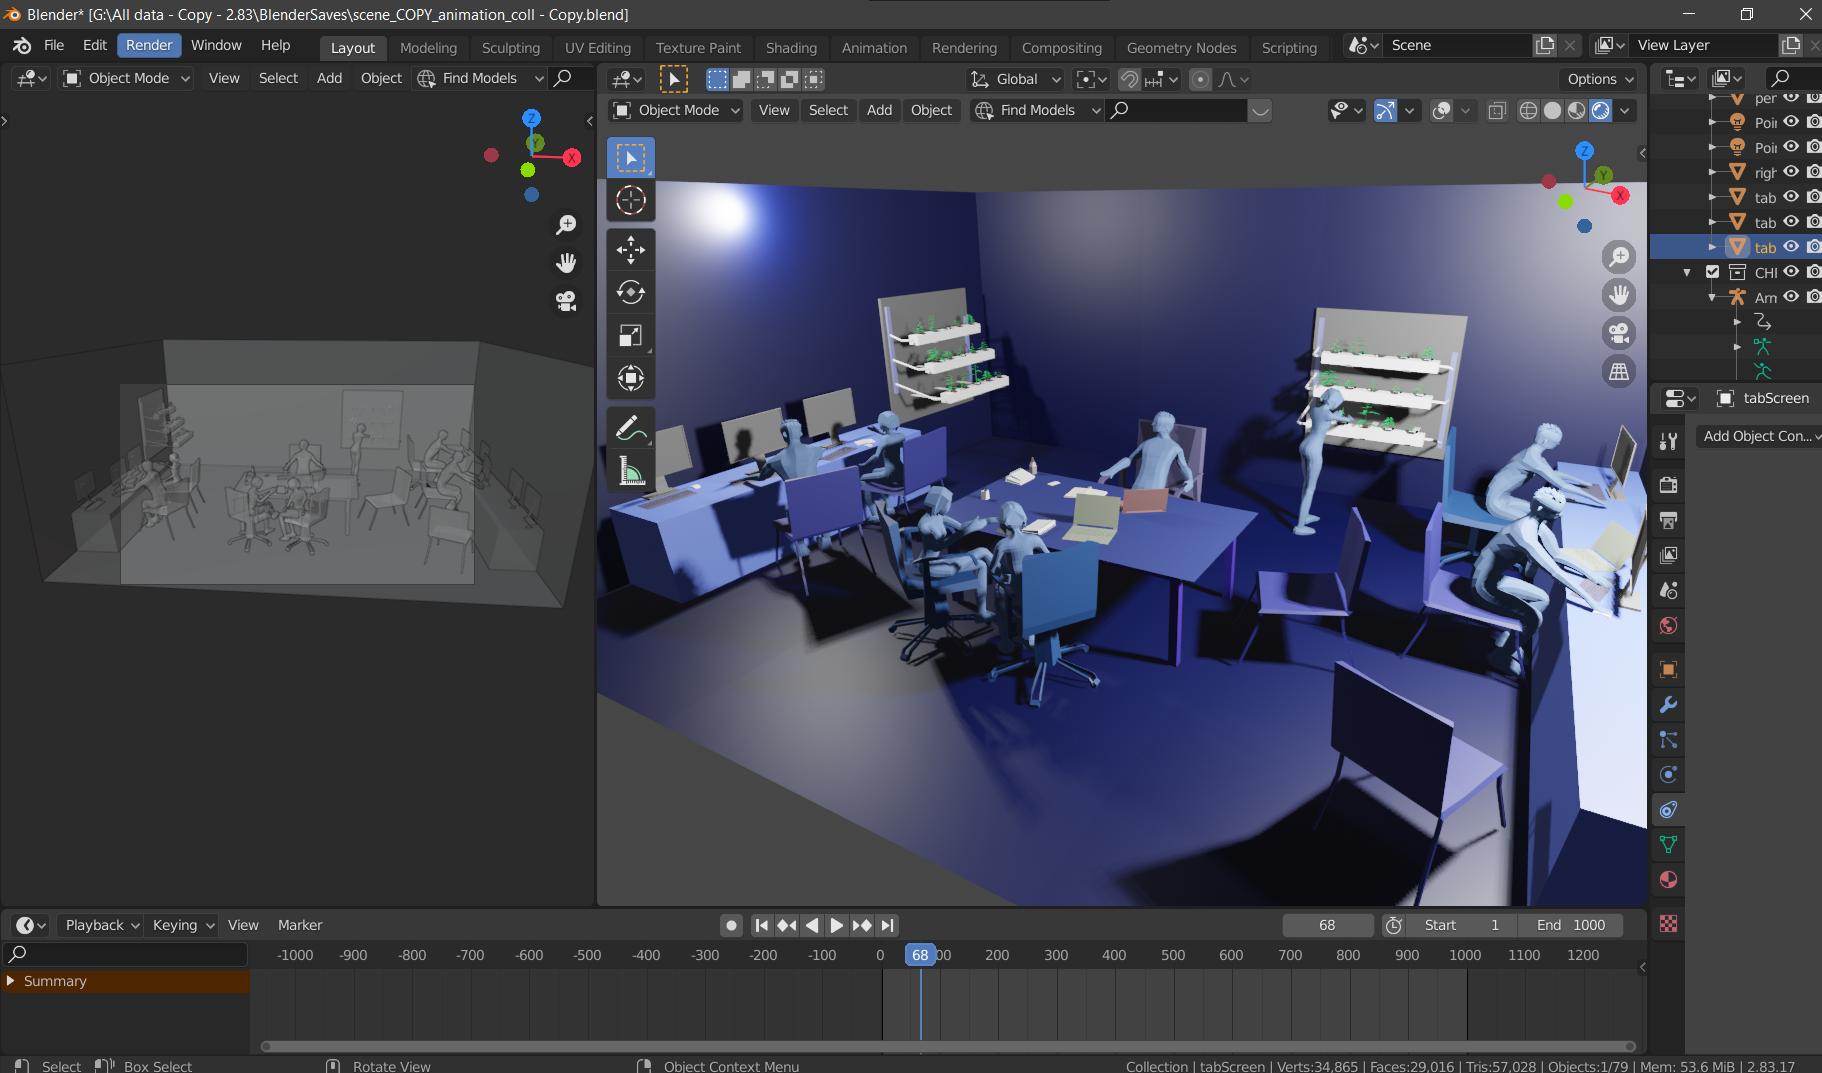Expand the Summary row in the timeline
This screenshot has height=1073, width=1822.
[12, 981]
